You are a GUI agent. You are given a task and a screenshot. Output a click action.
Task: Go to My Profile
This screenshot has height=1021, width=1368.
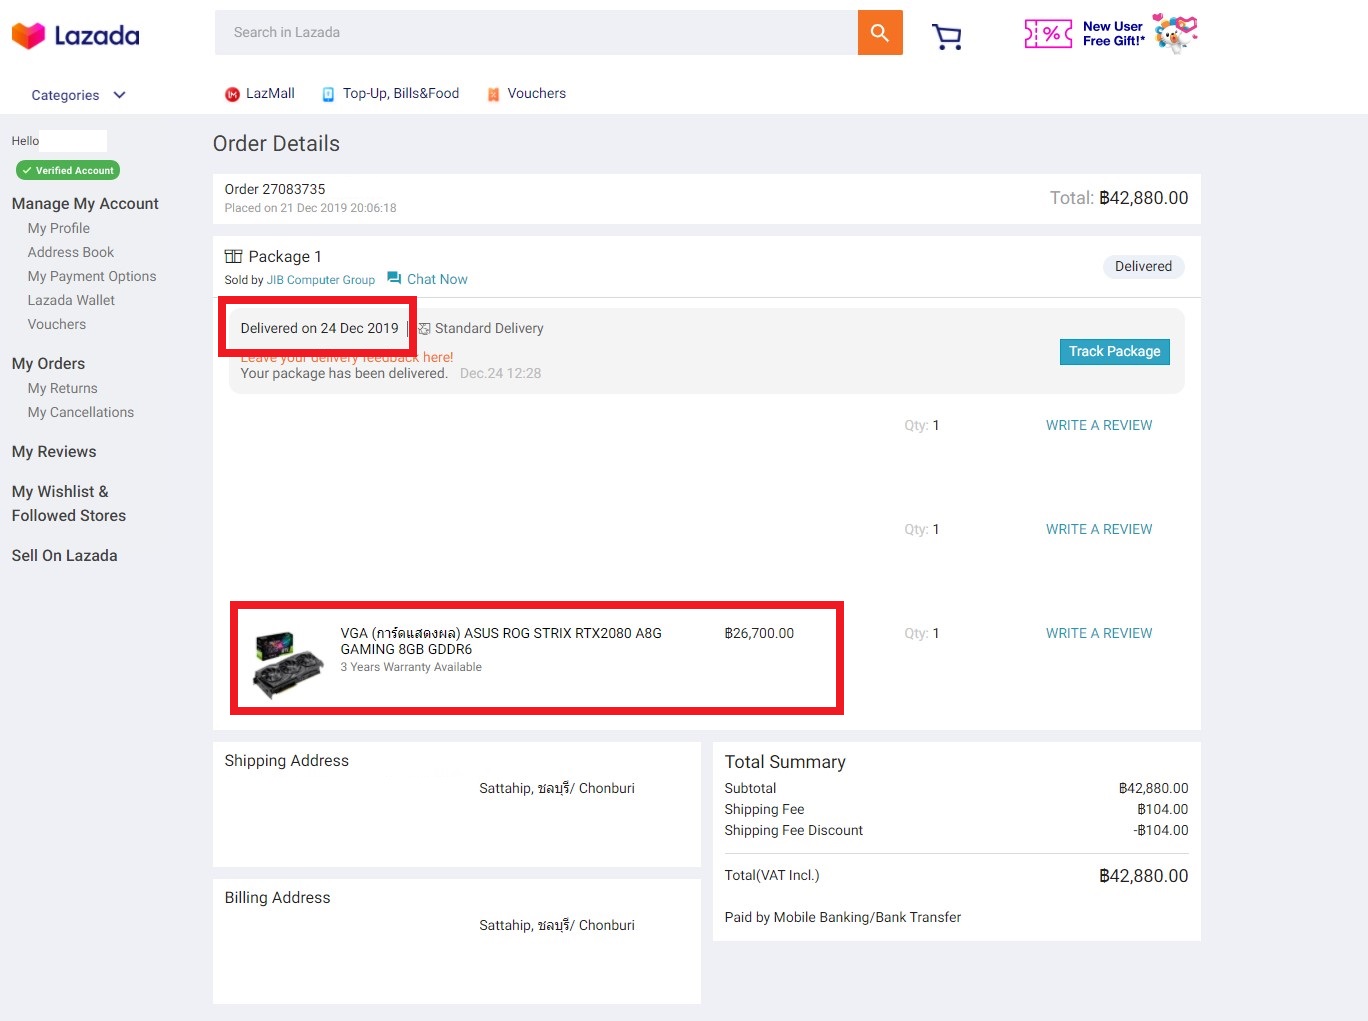point(59,228)
